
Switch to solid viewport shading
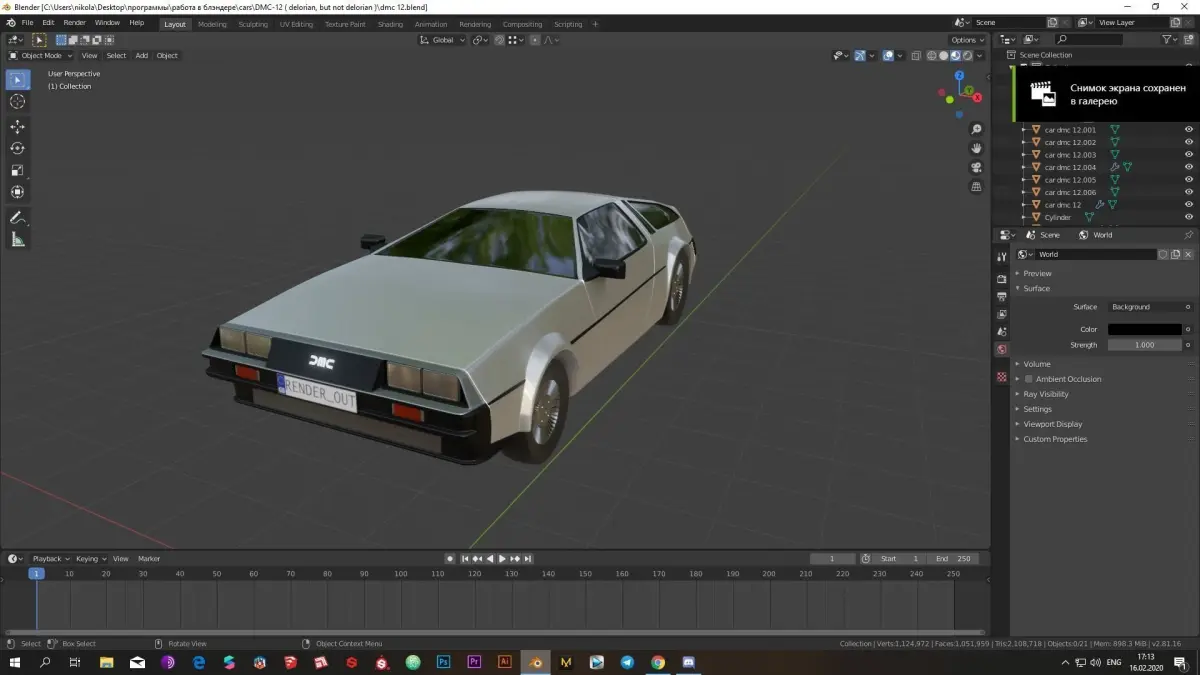click(x=944, y=56)
